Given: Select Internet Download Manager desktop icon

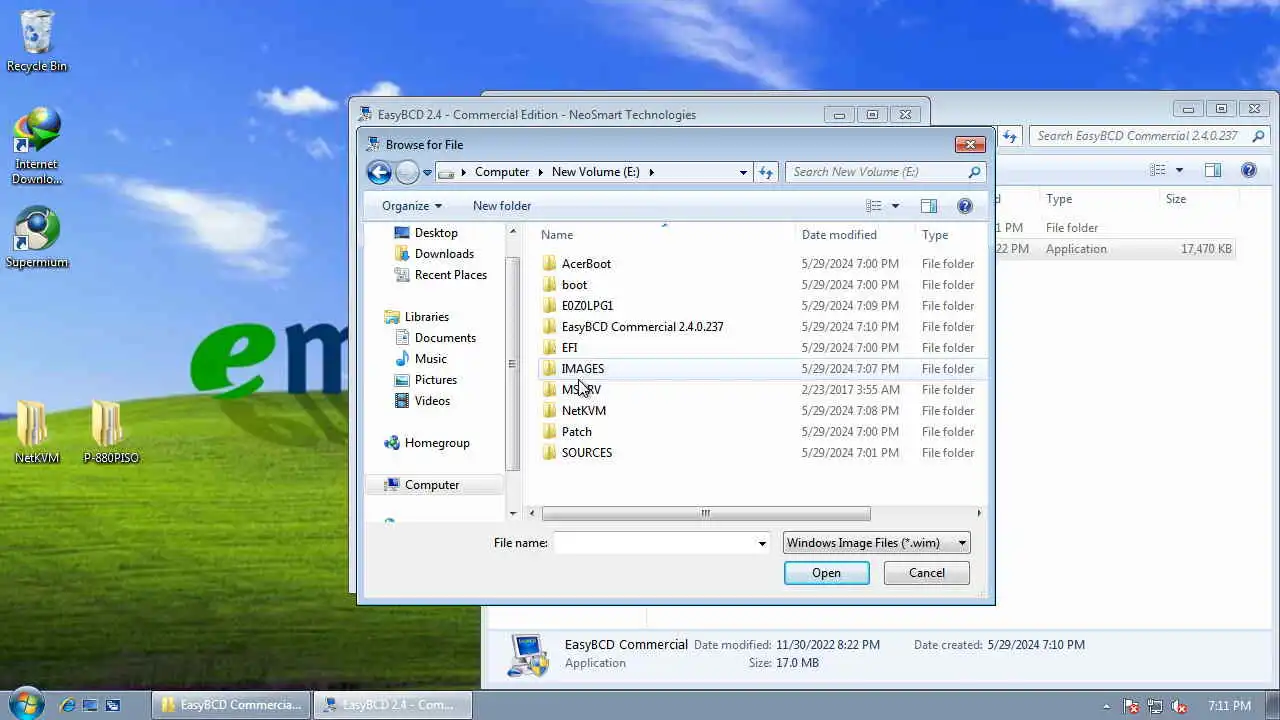Looking at the screenshot, I should point(37,148).
